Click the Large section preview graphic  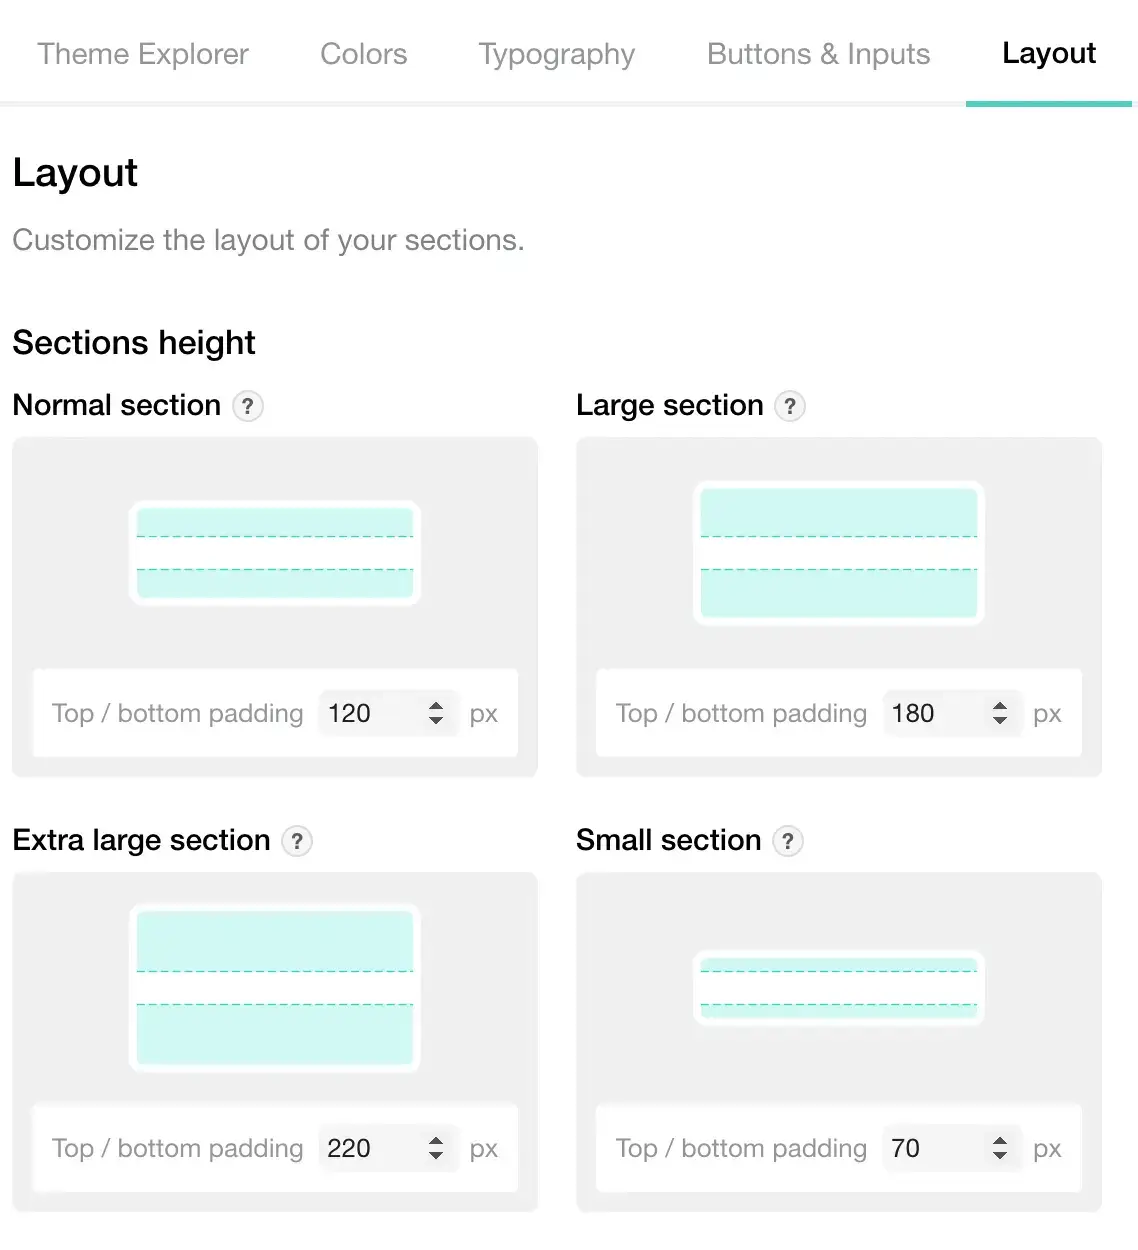pyautogui.click(x=839, y=553)
